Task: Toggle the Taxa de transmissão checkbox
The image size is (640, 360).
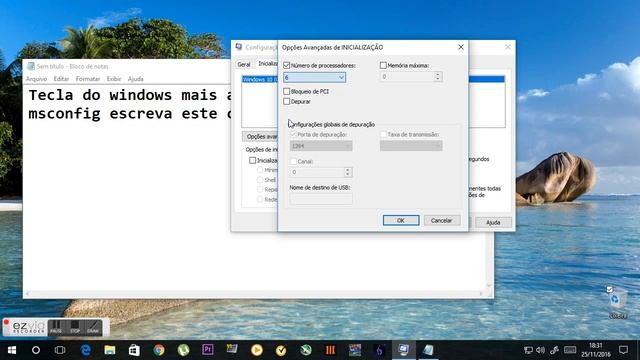Action: coord(383,134)
